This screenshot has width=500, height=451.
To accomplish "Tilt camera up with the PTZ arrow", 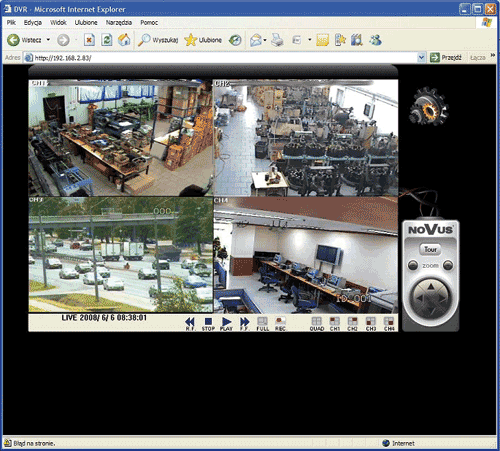I will (431, 286).
